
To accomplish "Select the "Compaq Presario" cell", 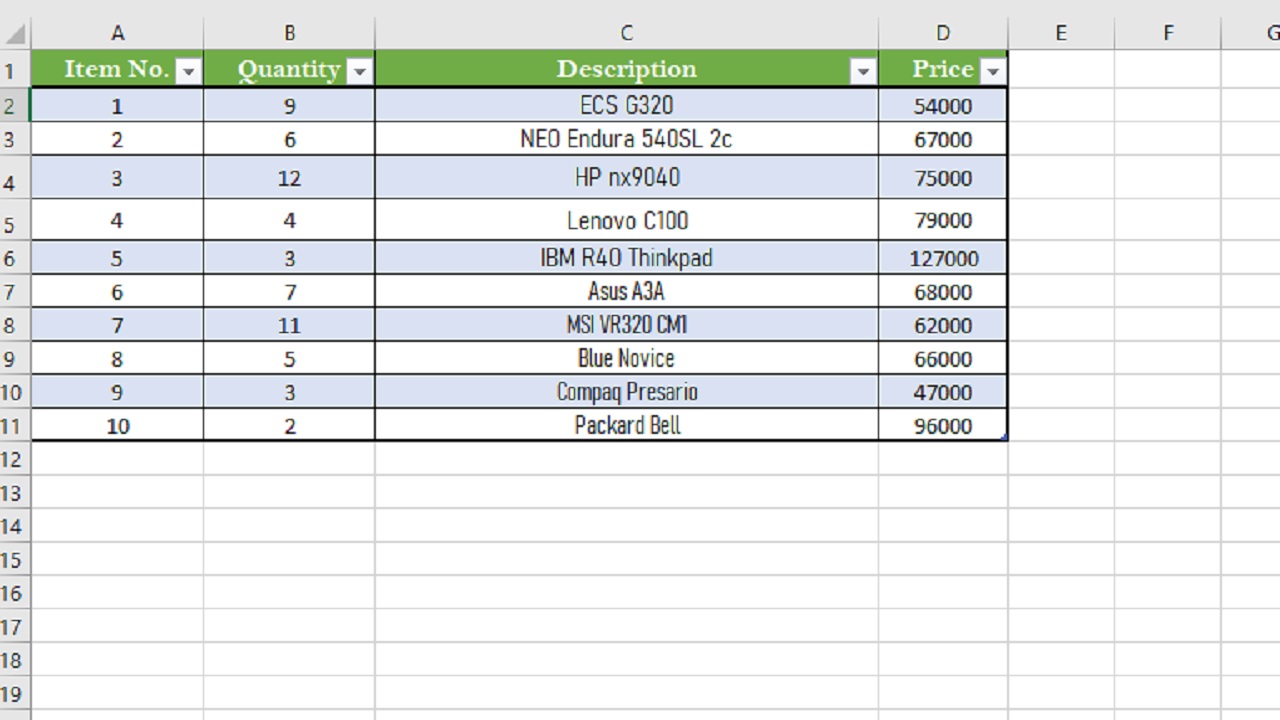I will [x=627, y=392].
